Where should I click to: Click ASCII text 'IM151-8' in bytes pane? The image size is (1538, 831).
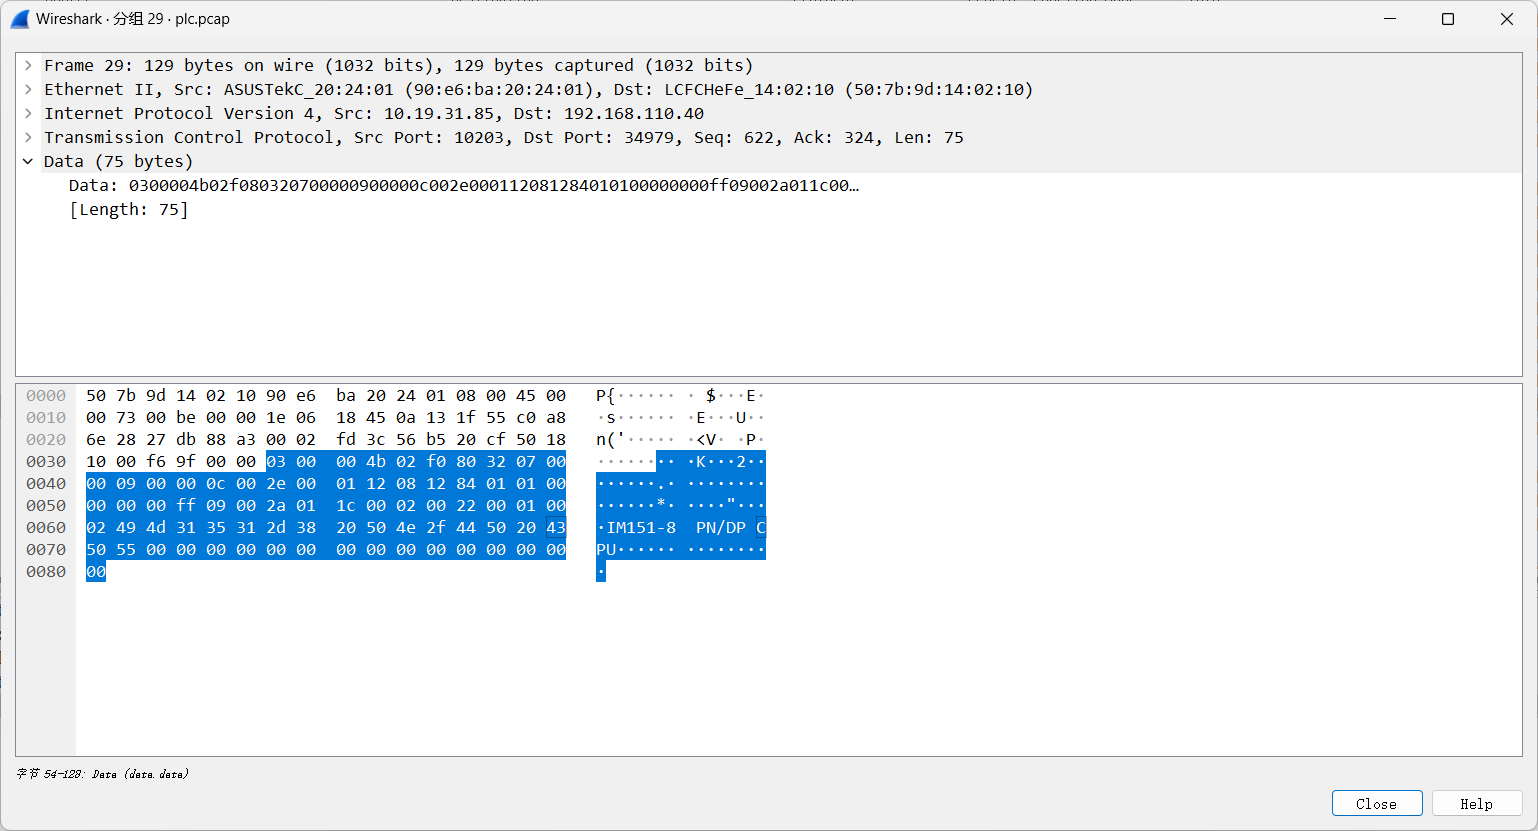coord(641,528)
